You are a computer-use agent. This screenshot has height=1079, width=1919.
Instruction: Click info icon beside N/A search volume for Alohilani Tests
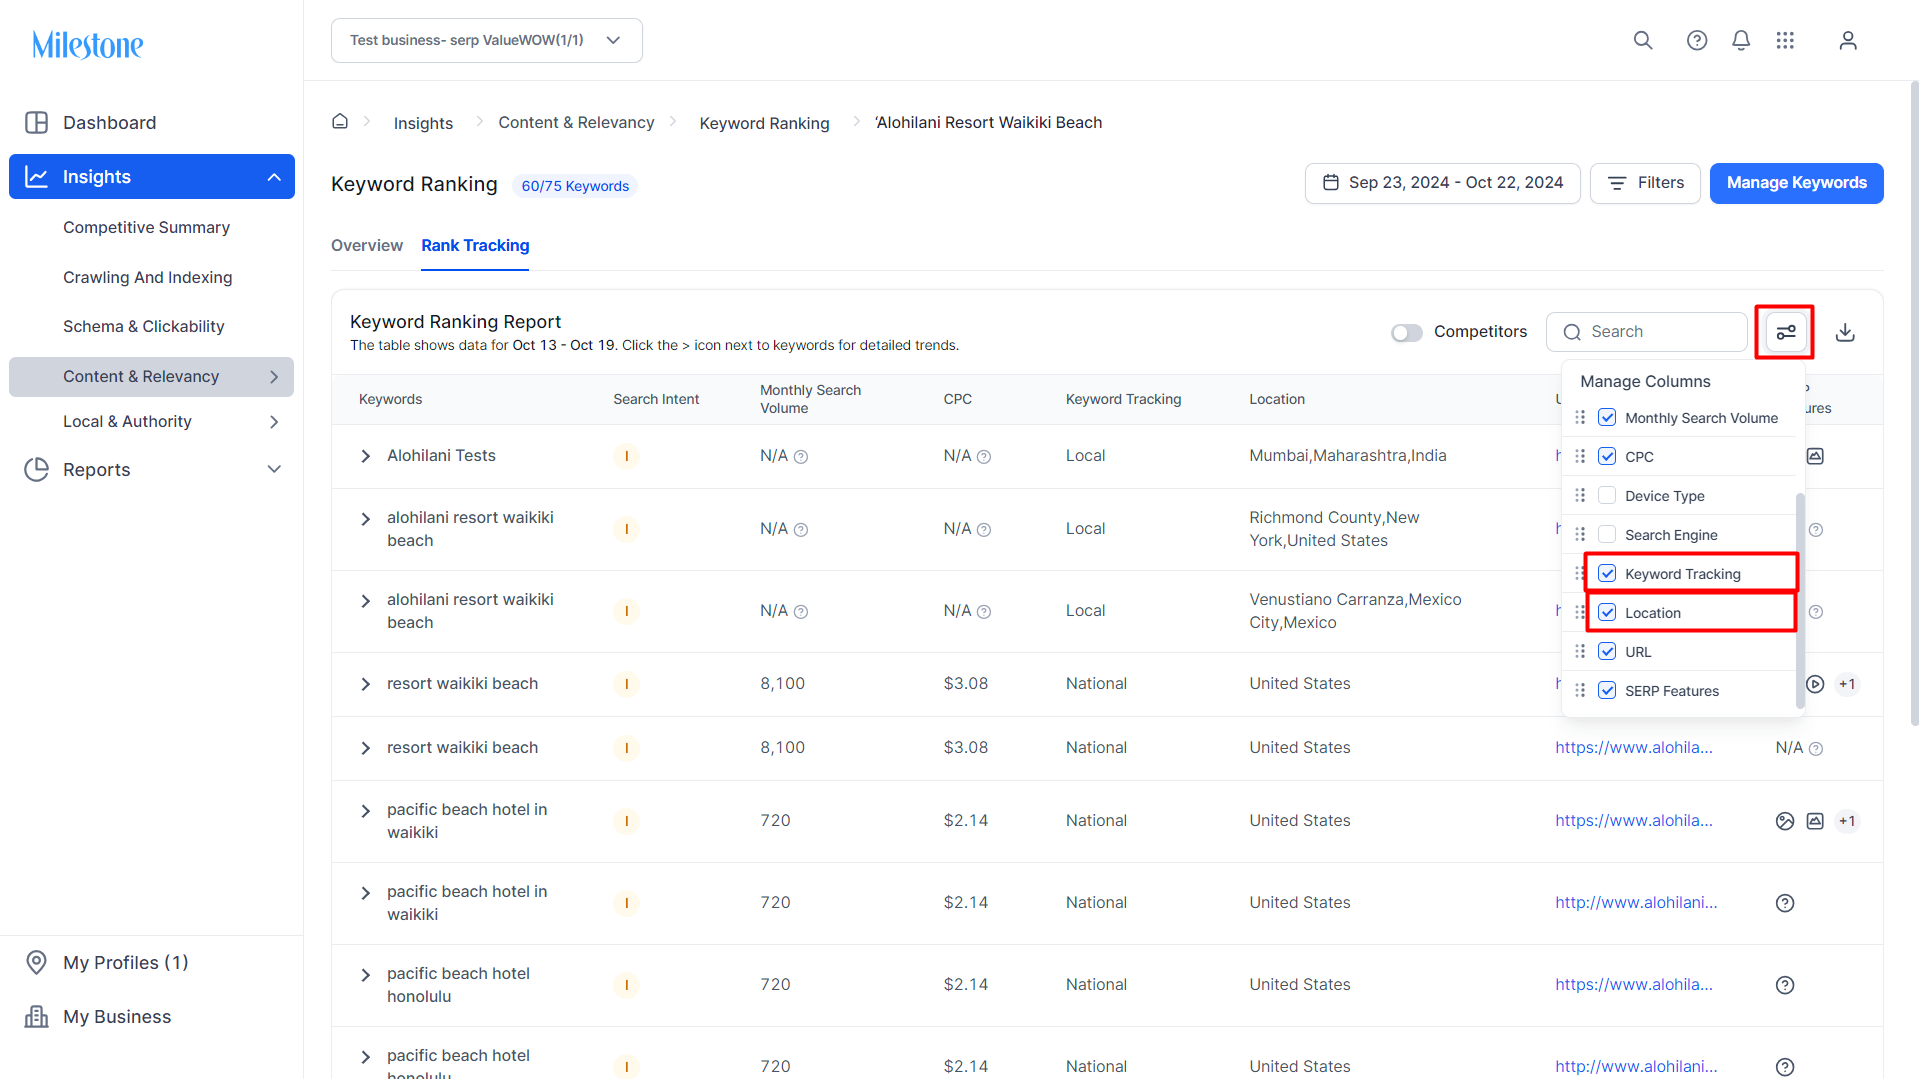click(x=801, y=457)
